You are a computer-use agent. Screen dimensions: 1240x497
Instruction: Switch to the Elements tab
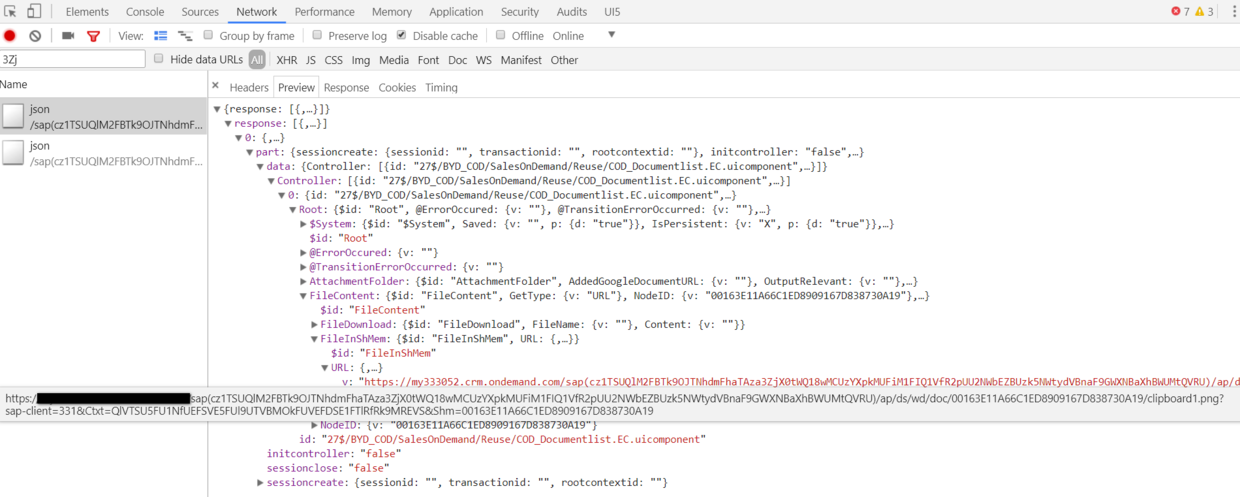point(87,12)
